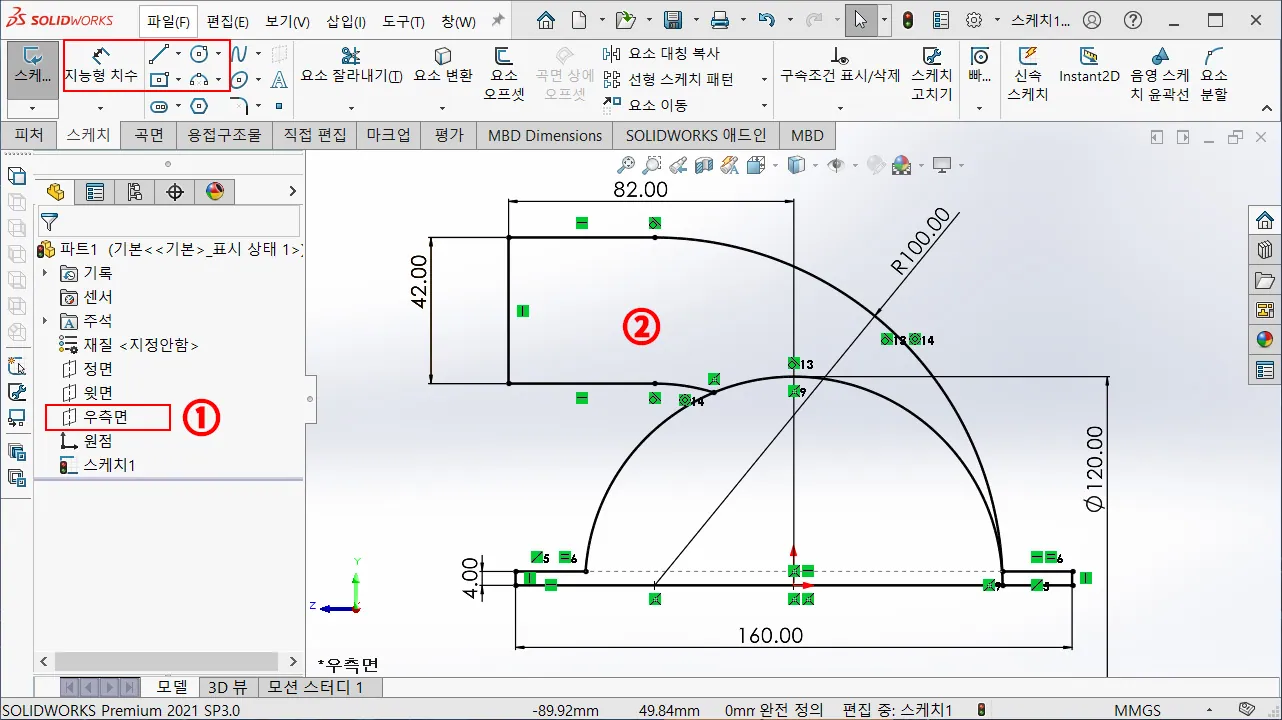Click the Save icon in the top toolbar
The height and width of the screenshot is (720, 1282).
(673, 20)
